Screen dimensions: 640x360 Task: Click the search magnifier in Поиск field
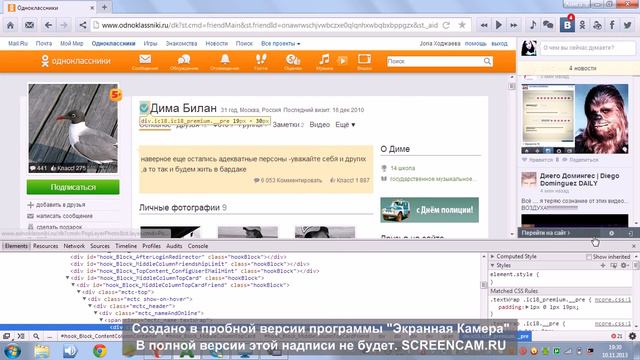487,61
